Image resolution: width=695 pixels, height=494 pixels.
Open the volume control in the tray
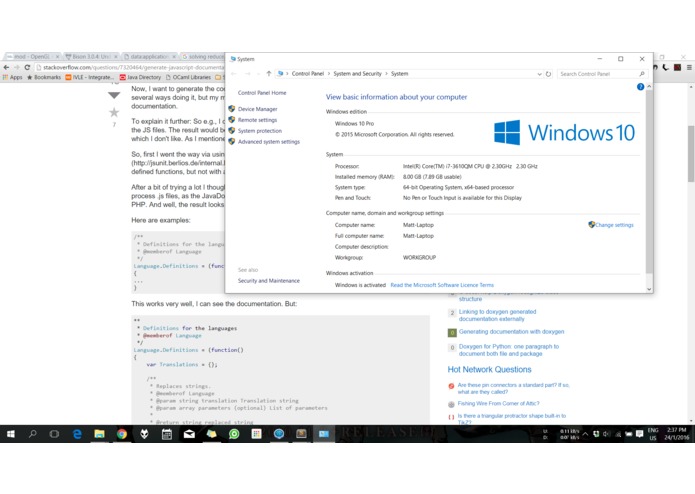click(606, 434)
